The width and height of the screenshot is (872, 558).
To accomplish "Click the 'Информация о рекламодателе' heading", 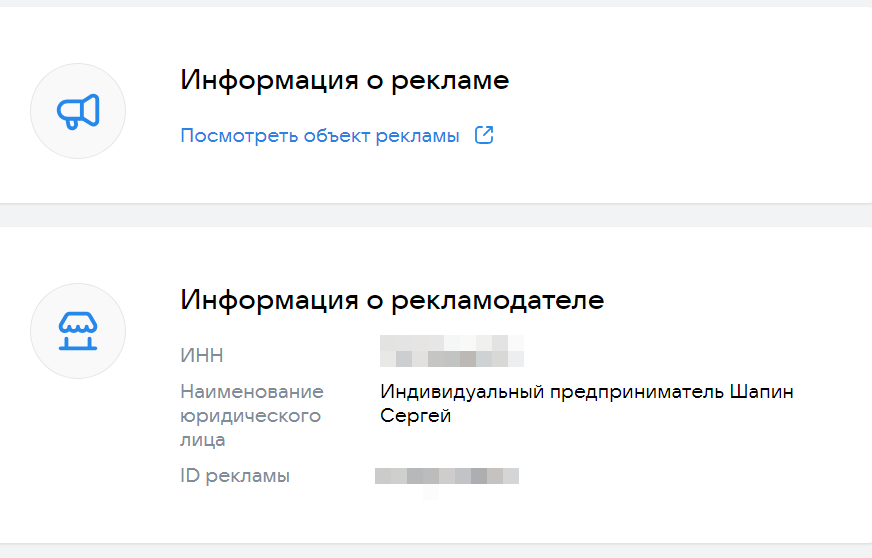I will [x=392, y=300].
